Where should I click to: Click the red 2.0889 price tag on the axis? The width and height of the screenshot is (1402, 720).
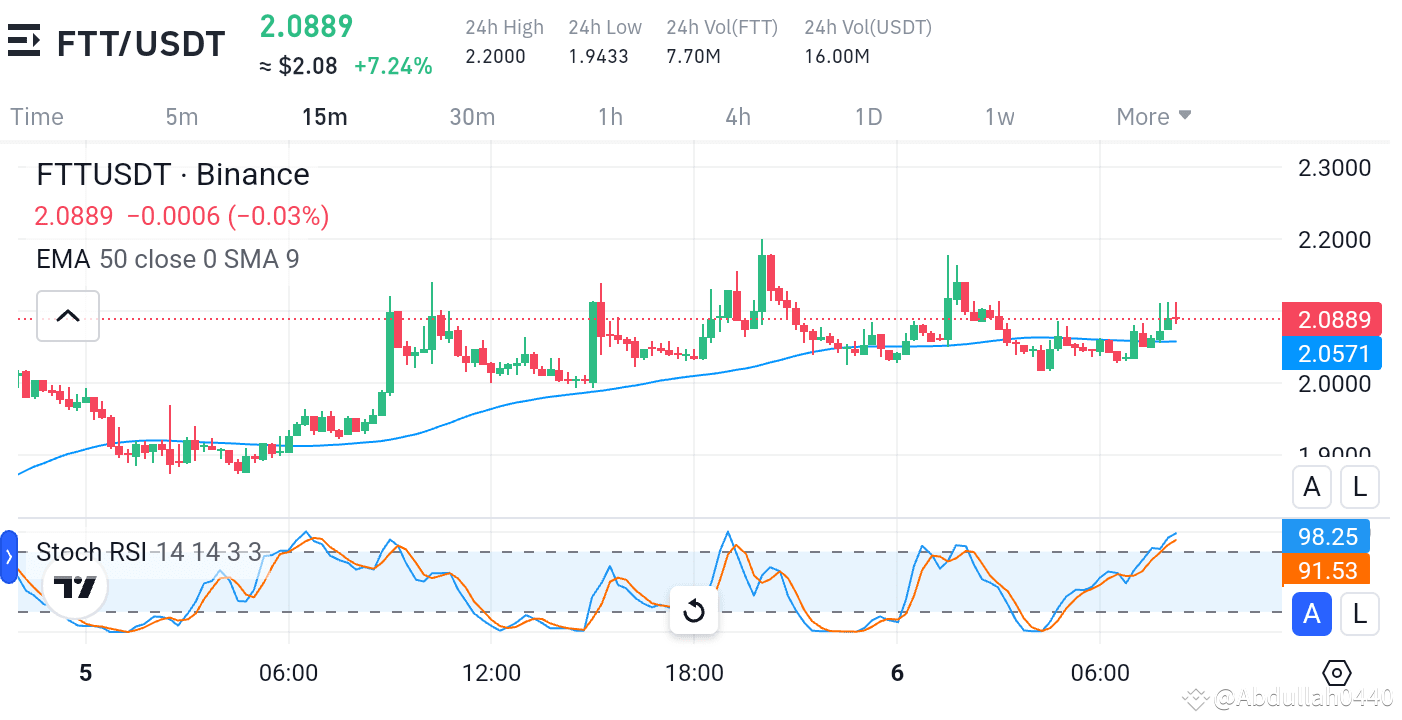[1331, 319]
